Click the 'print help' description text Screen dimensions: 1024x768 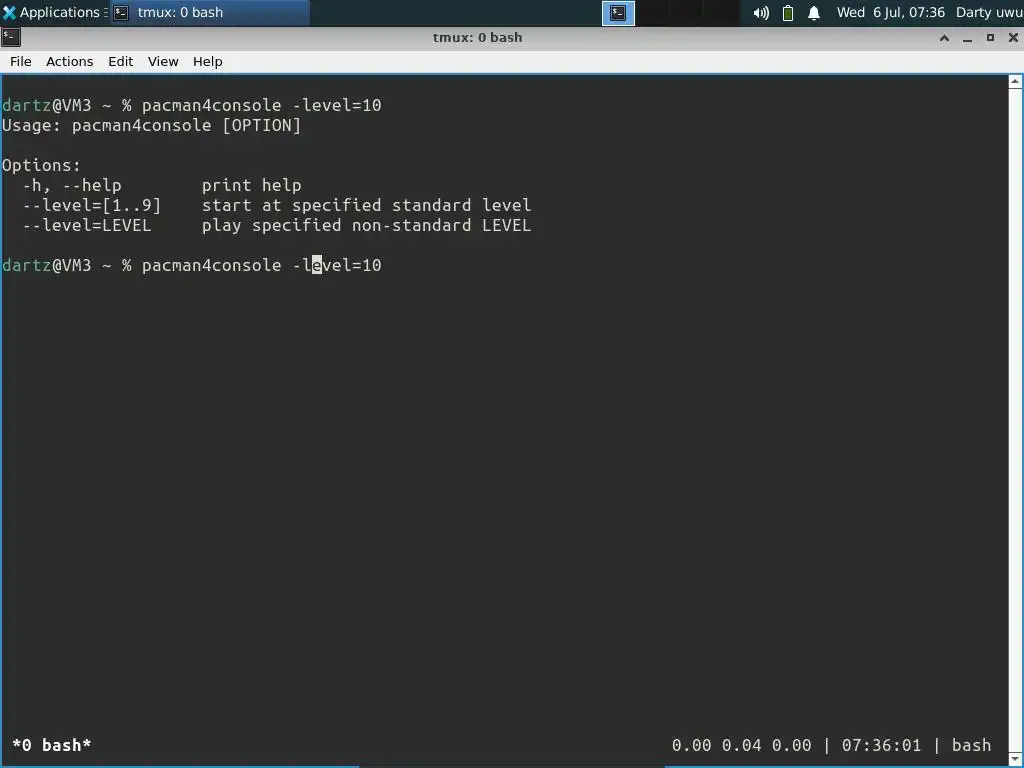point(251,185)
